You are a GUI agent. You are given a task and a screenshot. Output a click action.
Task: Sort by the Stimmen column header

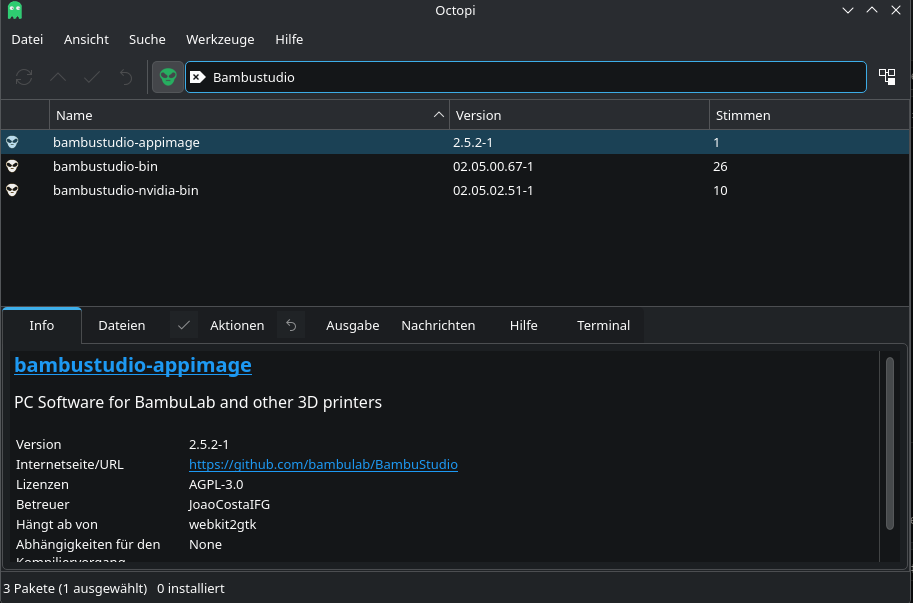(x=809, y=115)
